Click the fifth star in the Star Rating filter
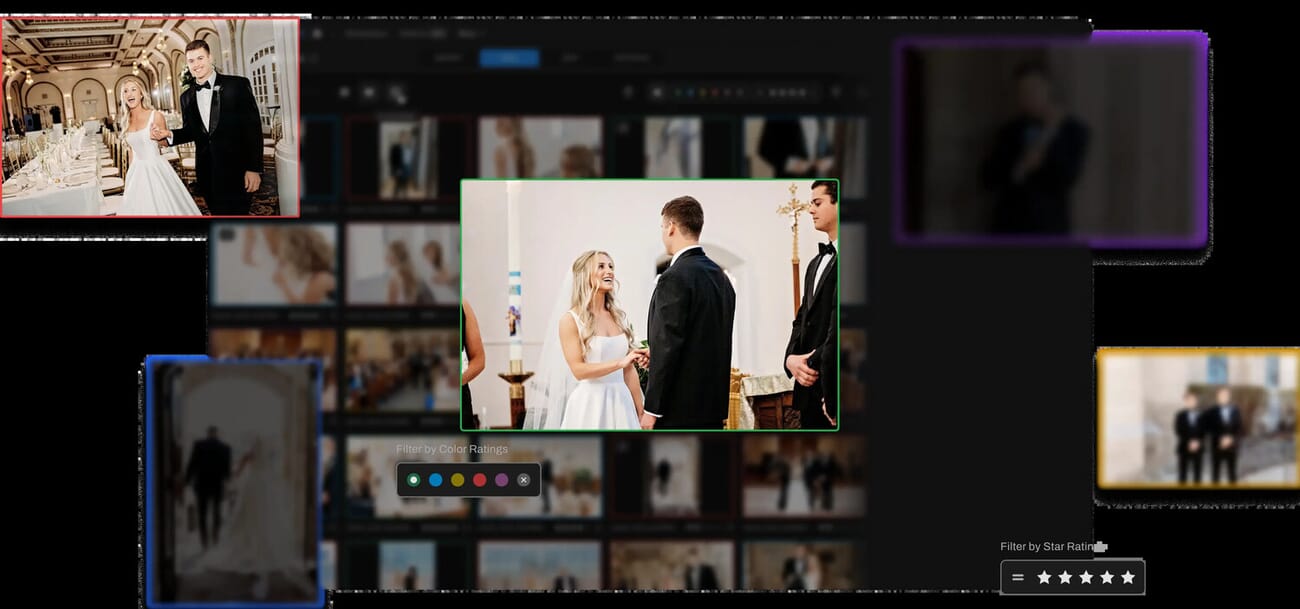The image size is (1300, 609). point(1128,577)
